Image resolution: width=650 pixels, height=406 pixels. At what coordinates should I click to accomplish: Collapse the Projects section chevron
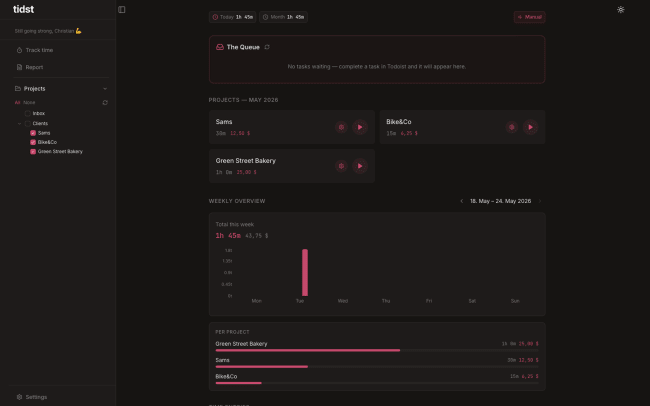pos(105,89)
